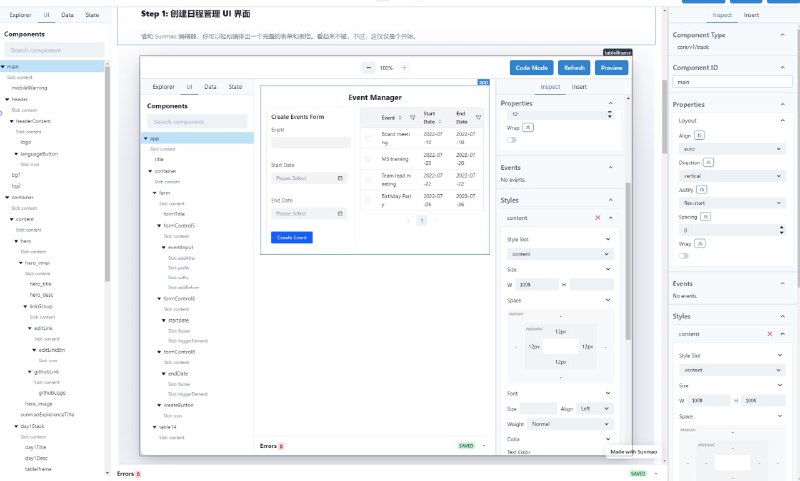The height and width of the screenshot is (481, 800).
Task: Collapse the header node in the component tree
Action: [x=6, y=99]
